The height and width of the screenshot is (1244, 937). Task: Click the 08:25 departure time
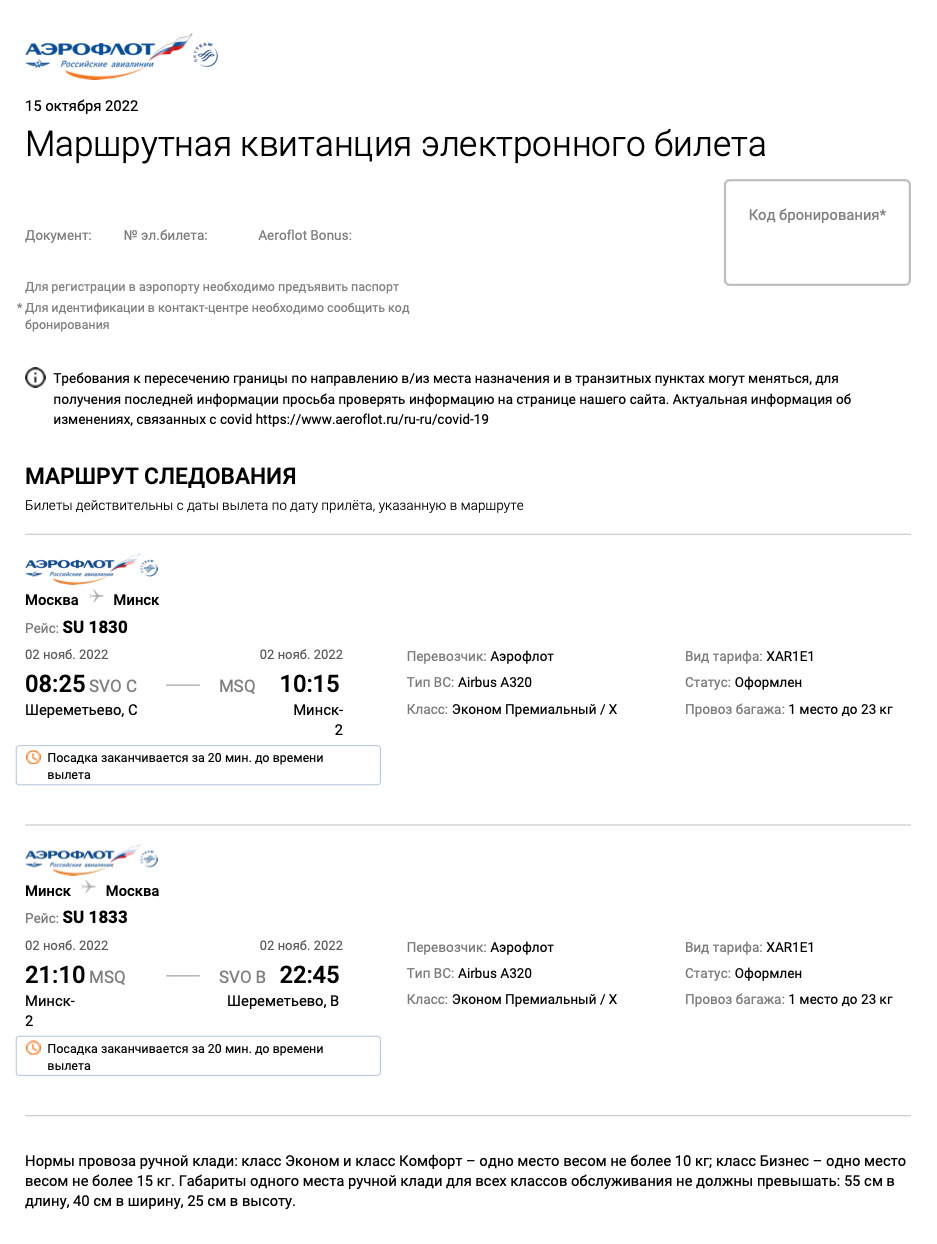(x=54, y=684)
